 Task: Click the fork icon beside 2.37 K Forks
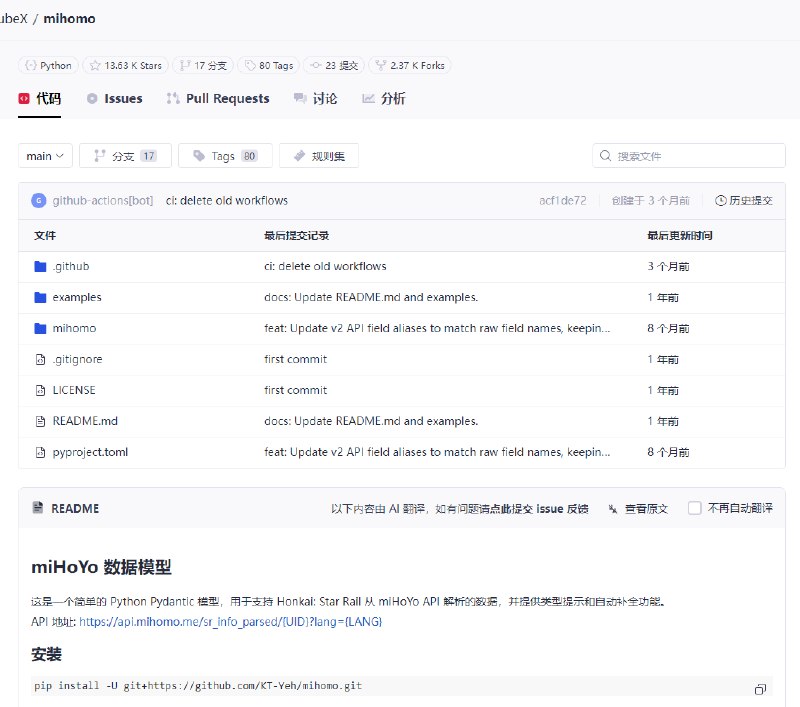pyautogui.click(x=379, y=65)
